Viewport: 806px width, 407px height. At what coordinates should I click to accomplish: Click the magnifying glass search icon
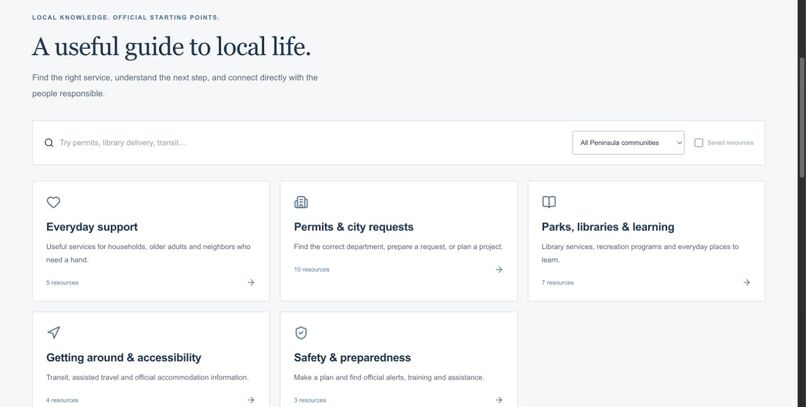click(49, 143)
